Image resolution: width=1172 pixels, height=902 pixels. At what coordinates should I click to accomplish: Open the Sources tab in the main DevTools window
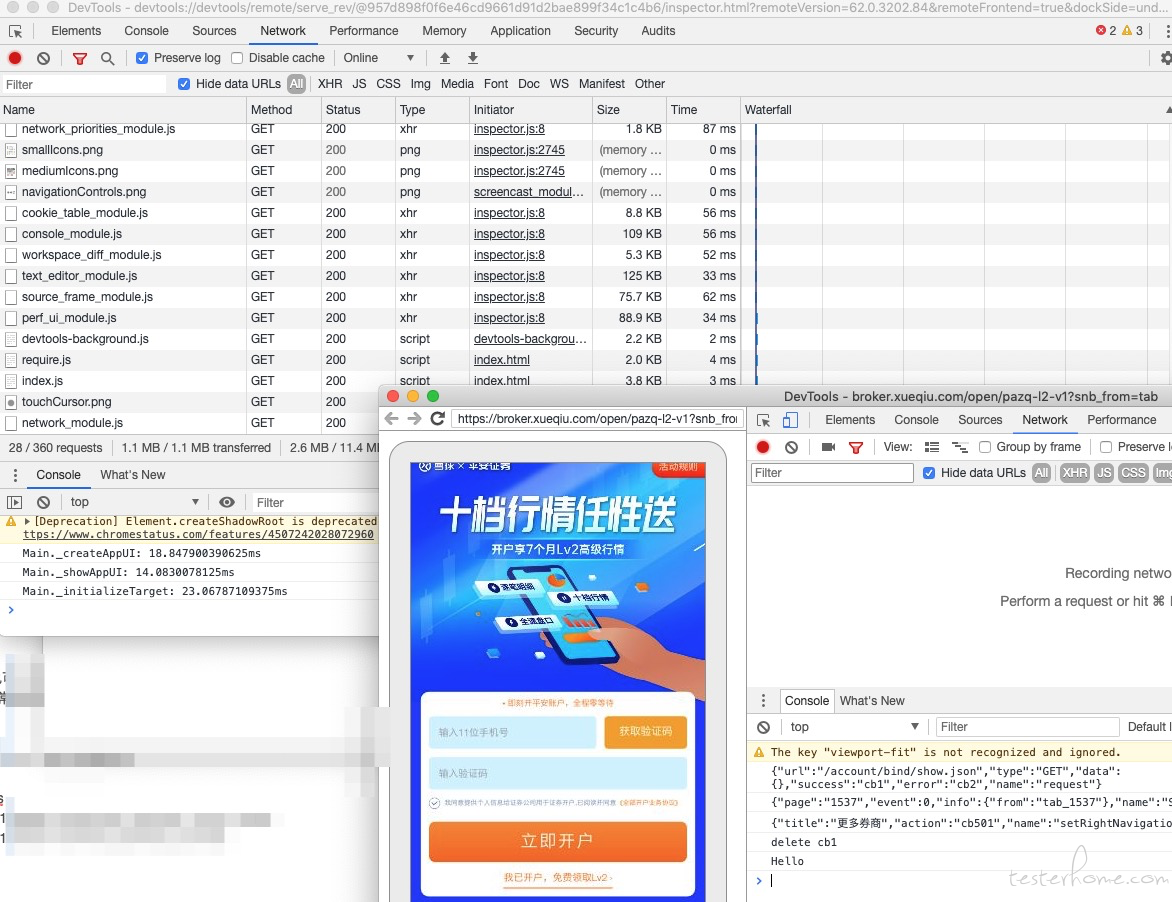pyautogui.click(x=215, y=31)
